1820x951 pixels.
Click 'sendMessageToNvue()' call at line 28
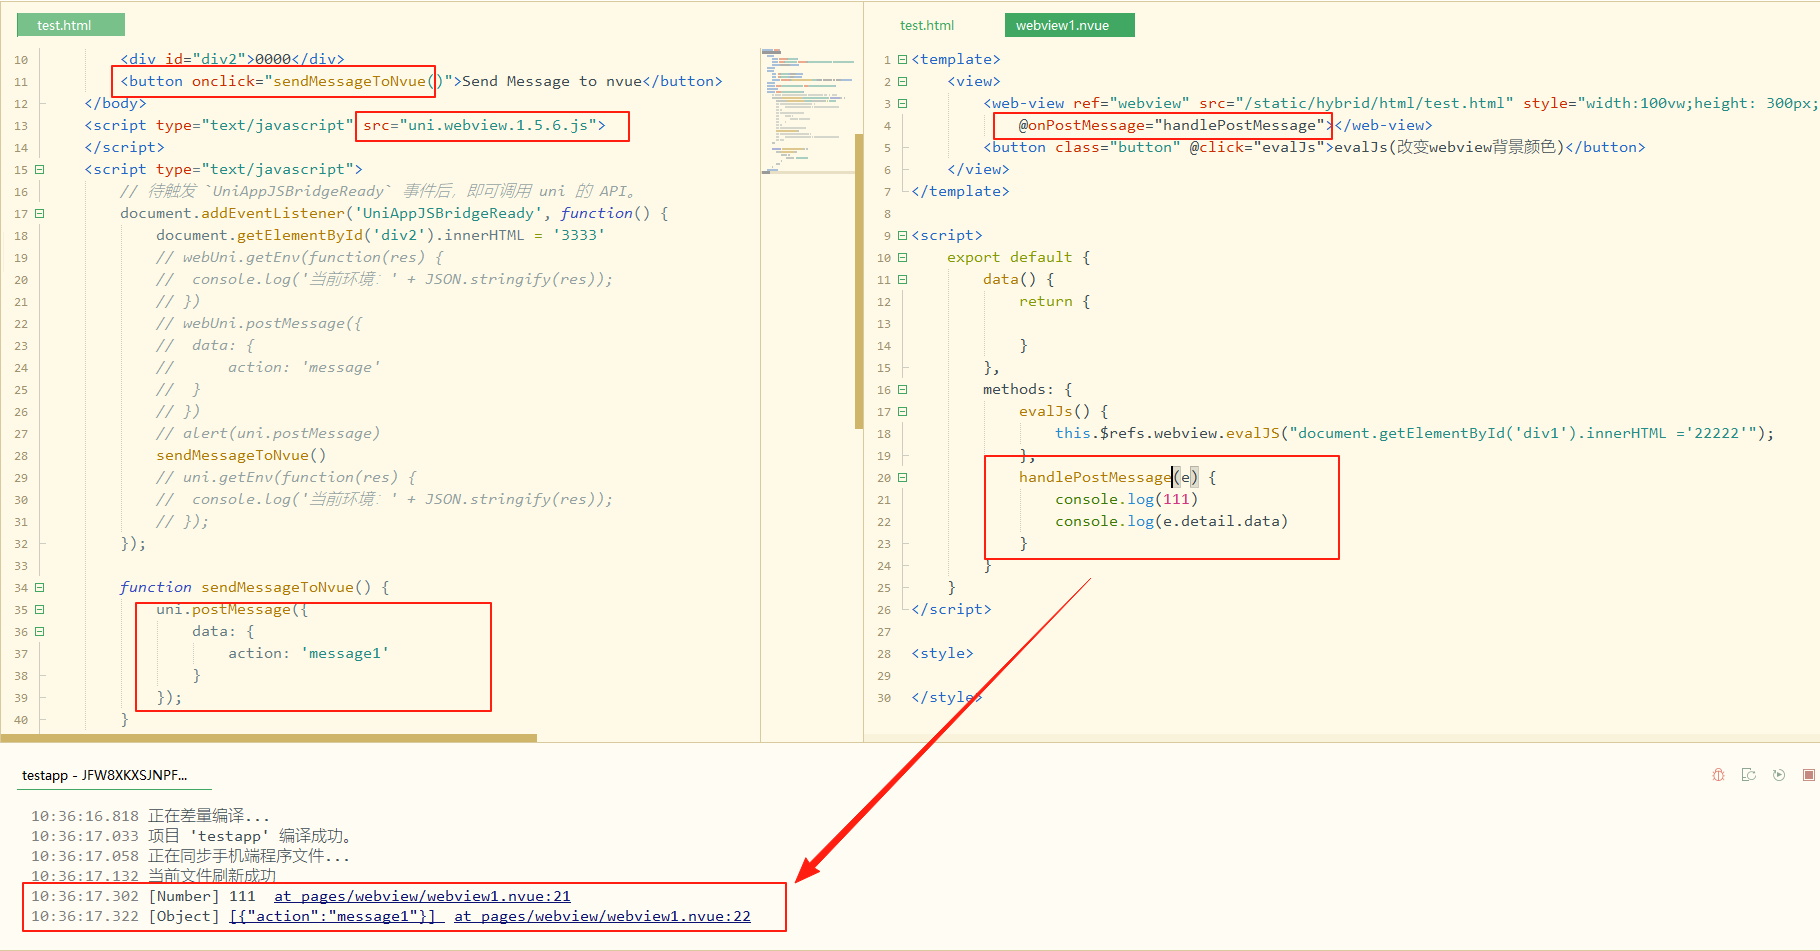tap(241, 455)
